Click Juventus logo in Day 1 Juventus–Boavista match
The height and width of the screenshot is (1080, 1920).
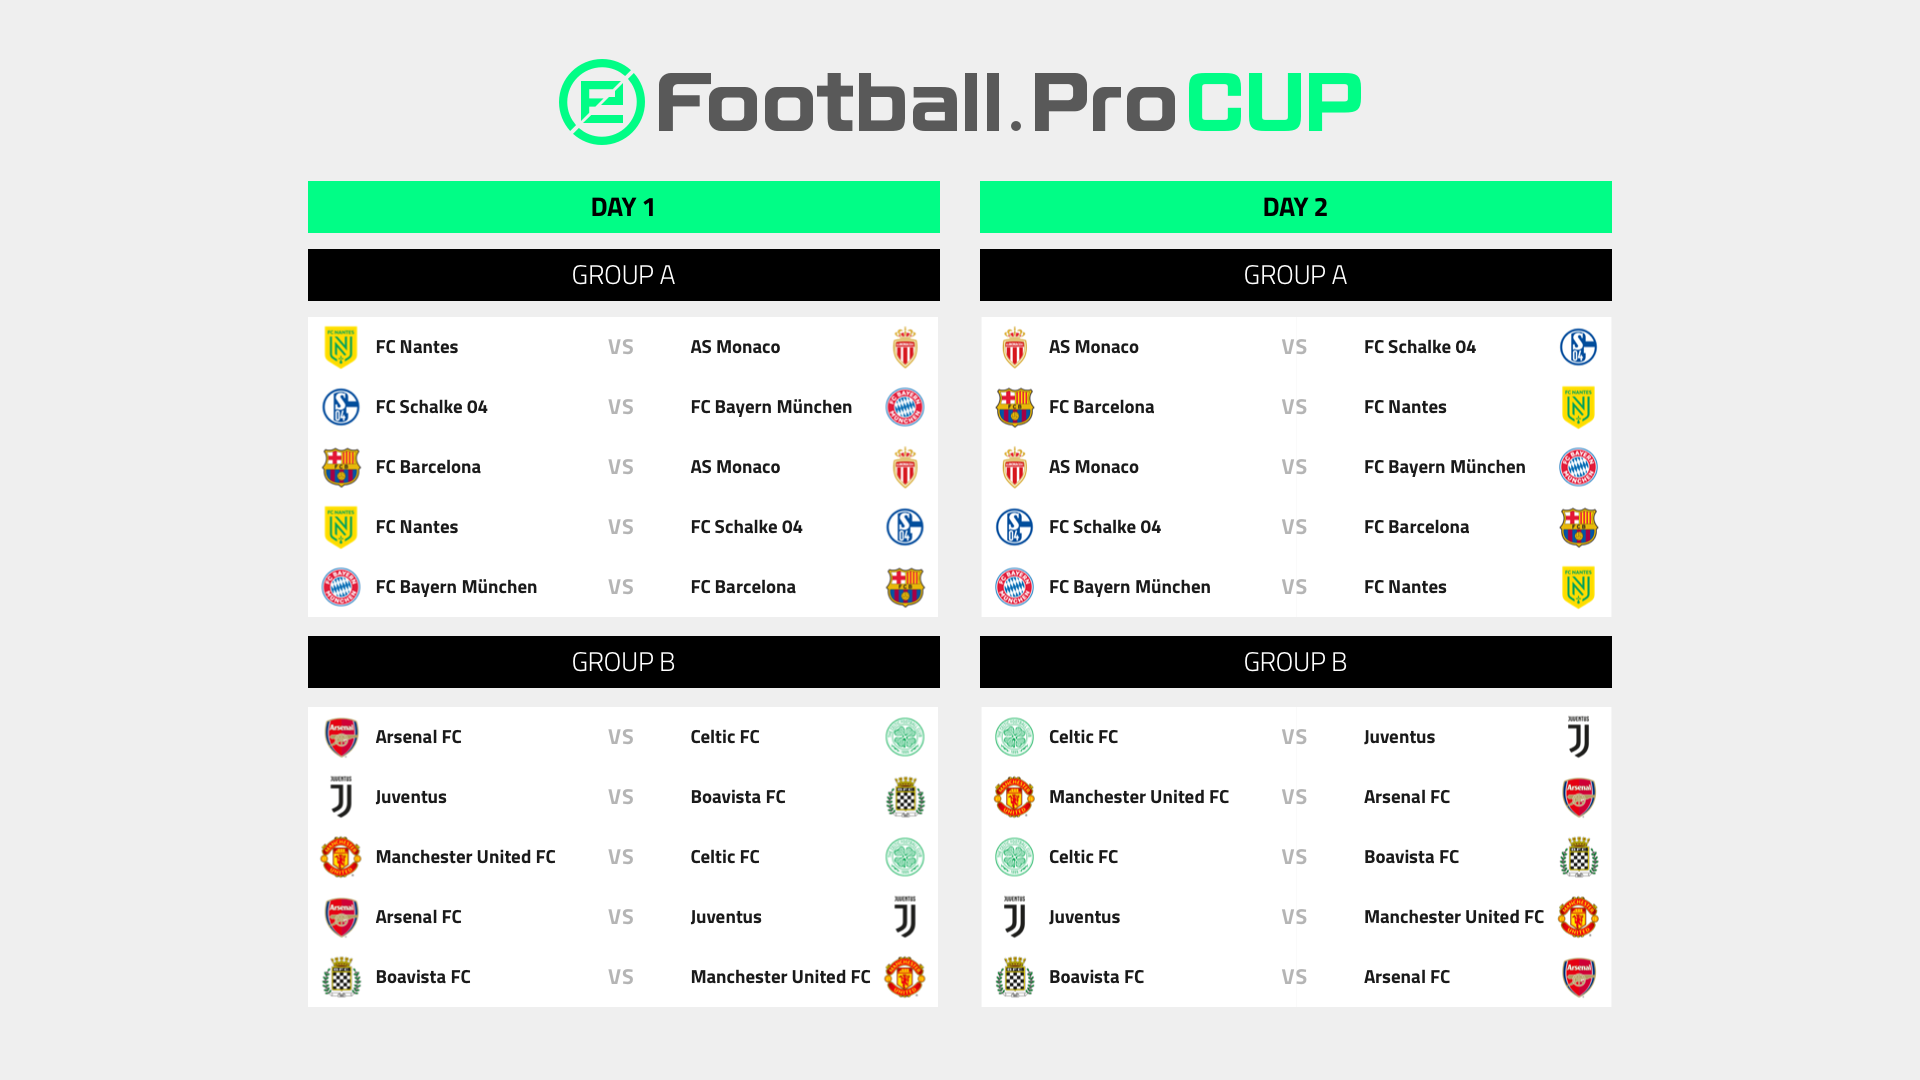(341, 797)
